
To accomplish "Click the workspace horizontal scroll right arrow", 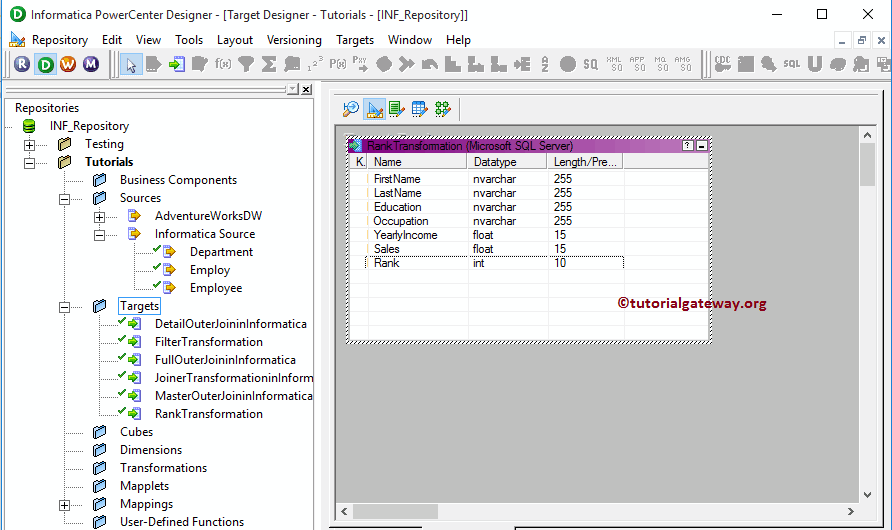I will click(850, 512).
